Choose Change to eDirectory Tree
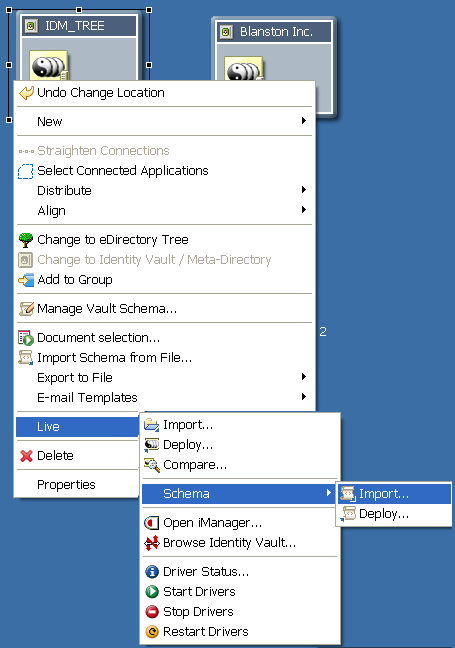This screenshot has width=455, height=648. pyautogui.click(x=164, y=240)
